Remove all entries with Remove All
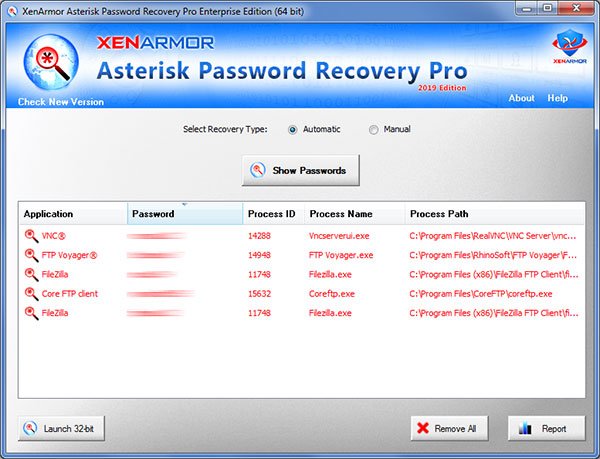 (450, 428)
